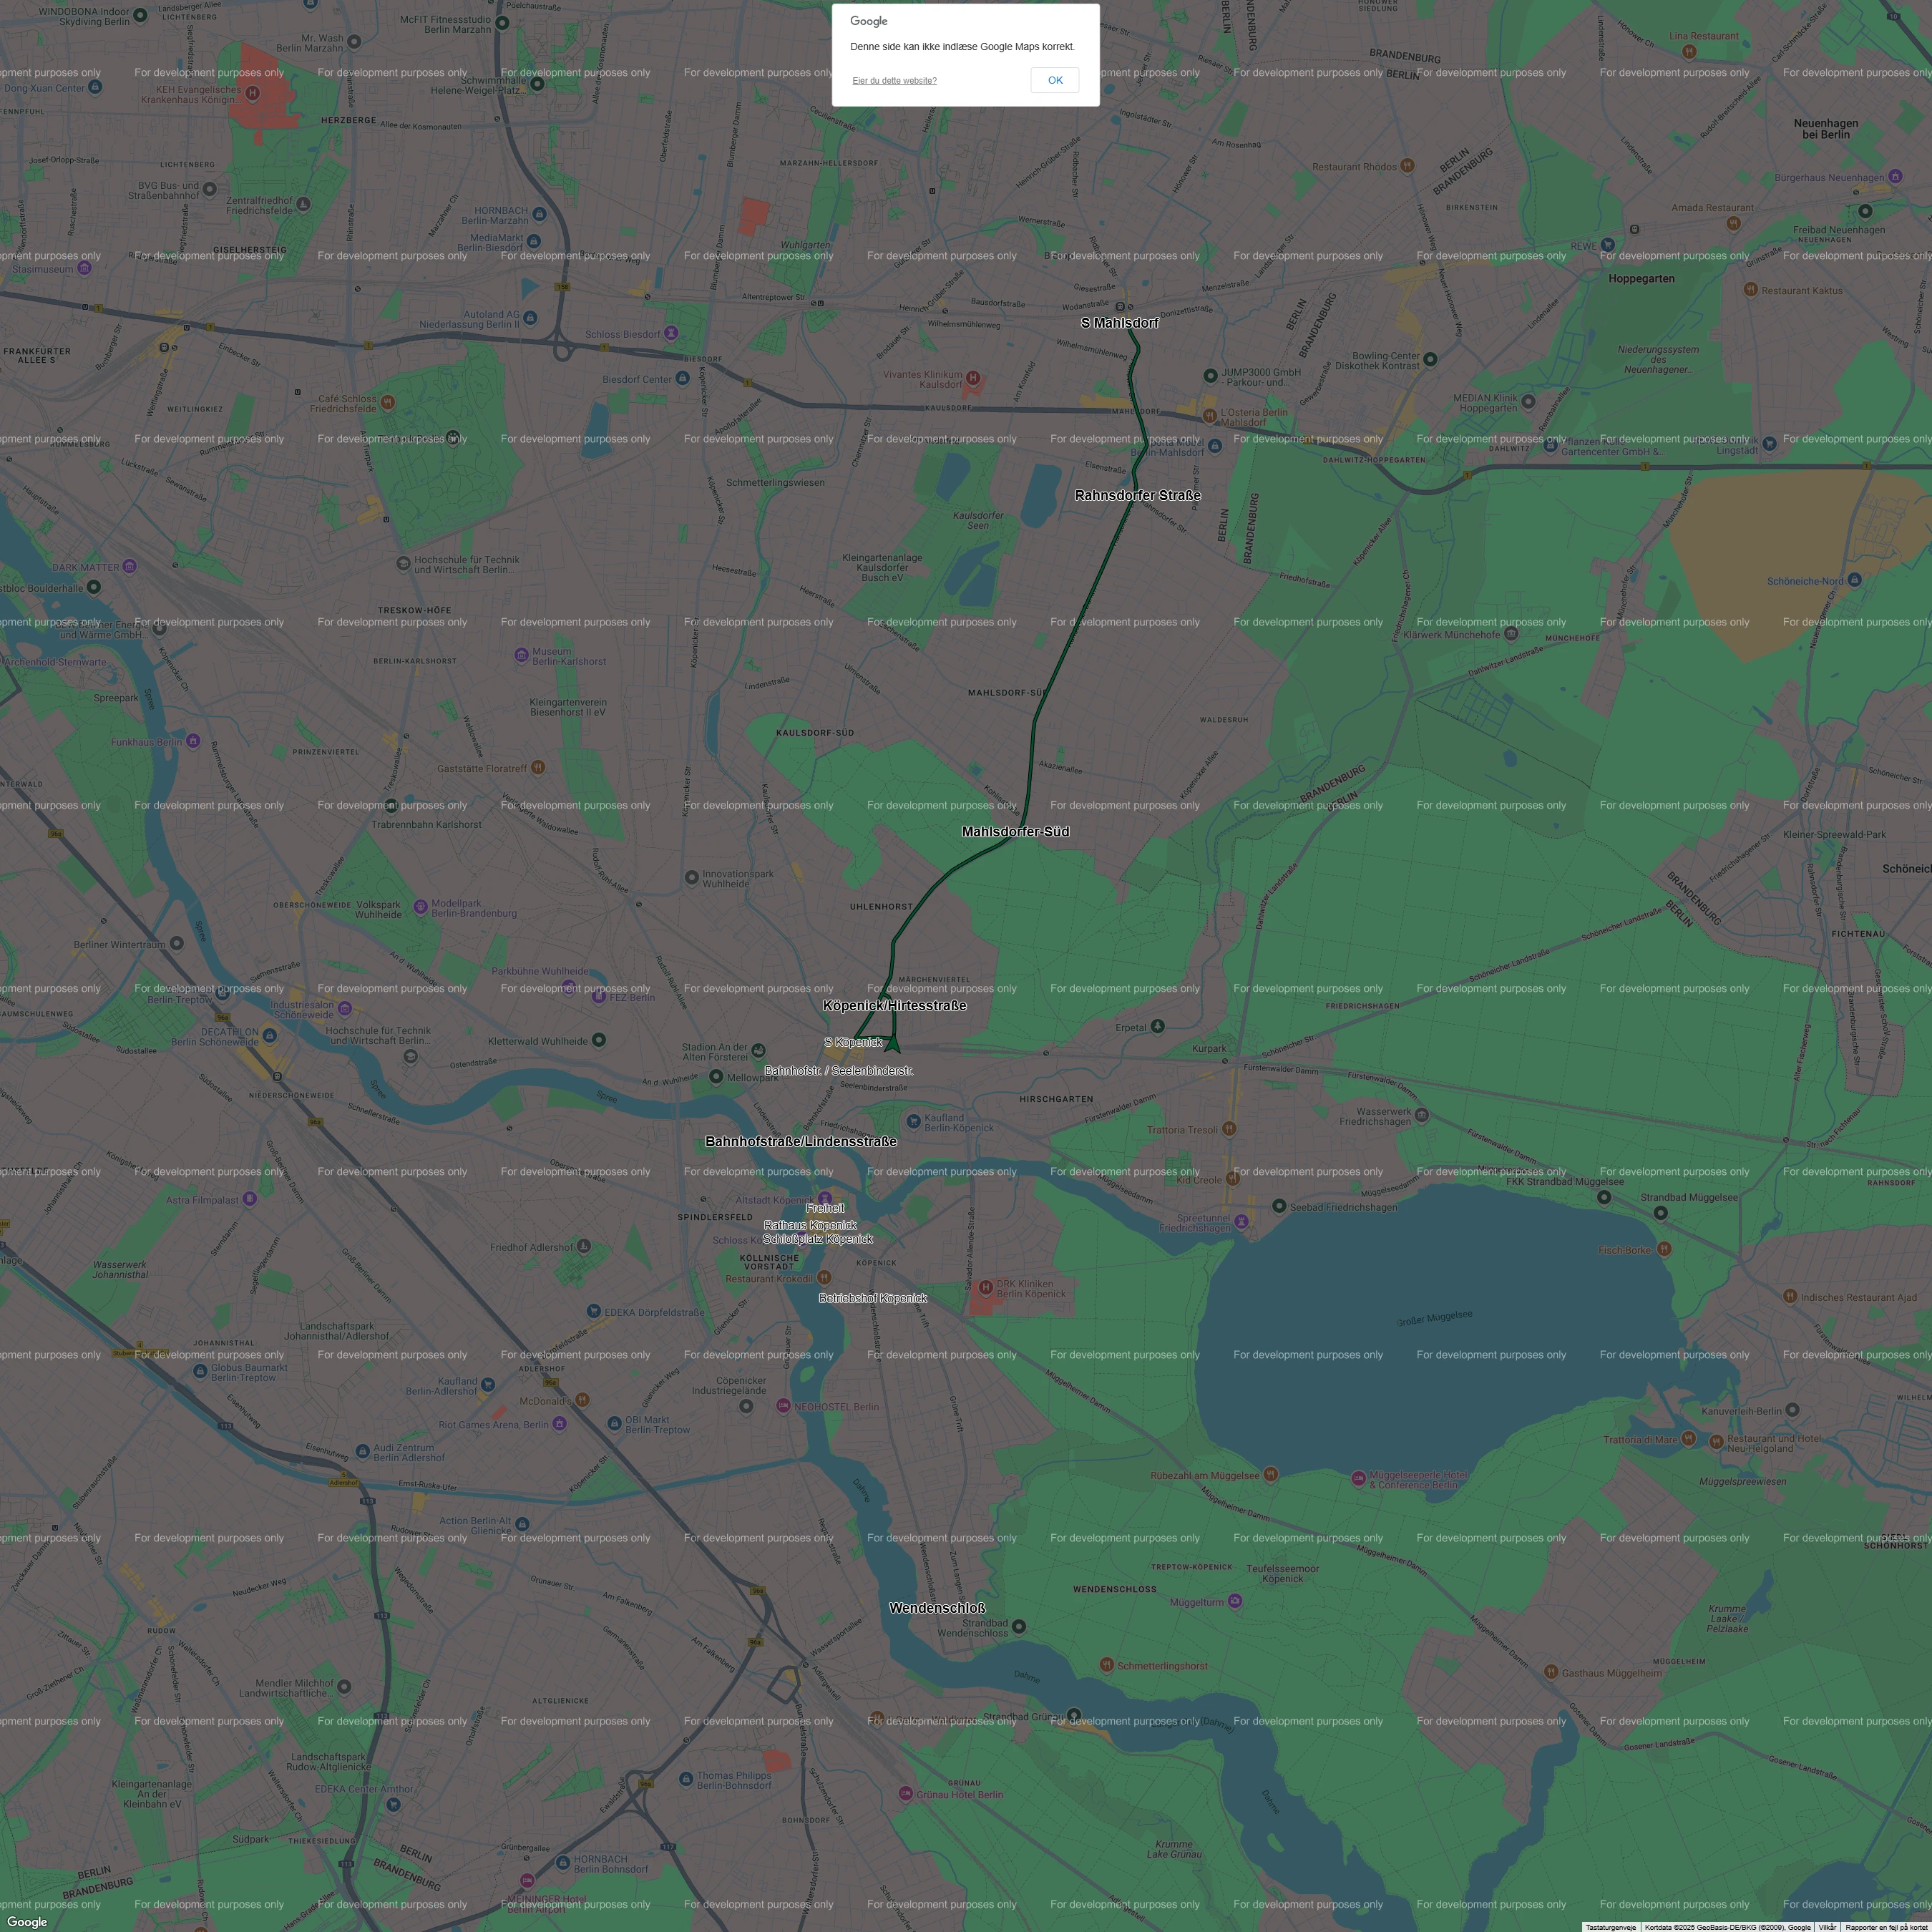Click the Rathaus Köpenick stop label

(x=810, y=1225)
